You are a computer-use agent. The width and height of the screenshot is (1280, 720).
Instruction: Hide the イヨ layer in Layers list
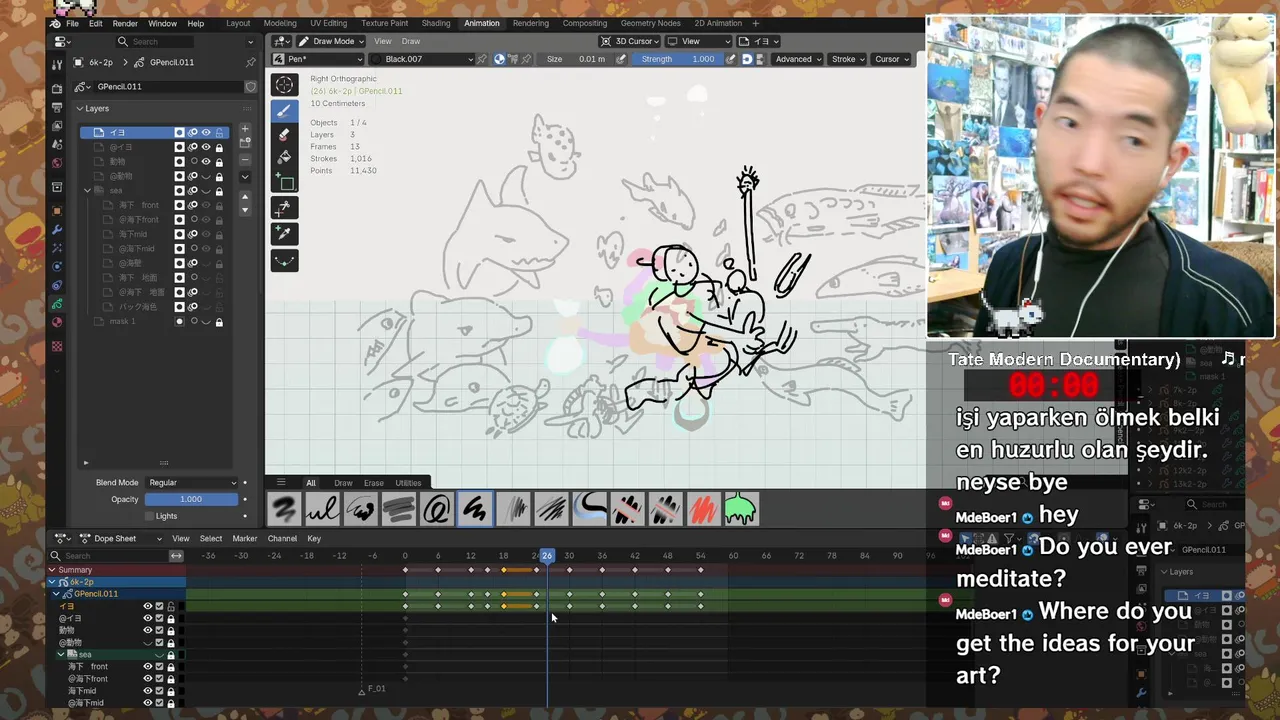pos(206,132)
